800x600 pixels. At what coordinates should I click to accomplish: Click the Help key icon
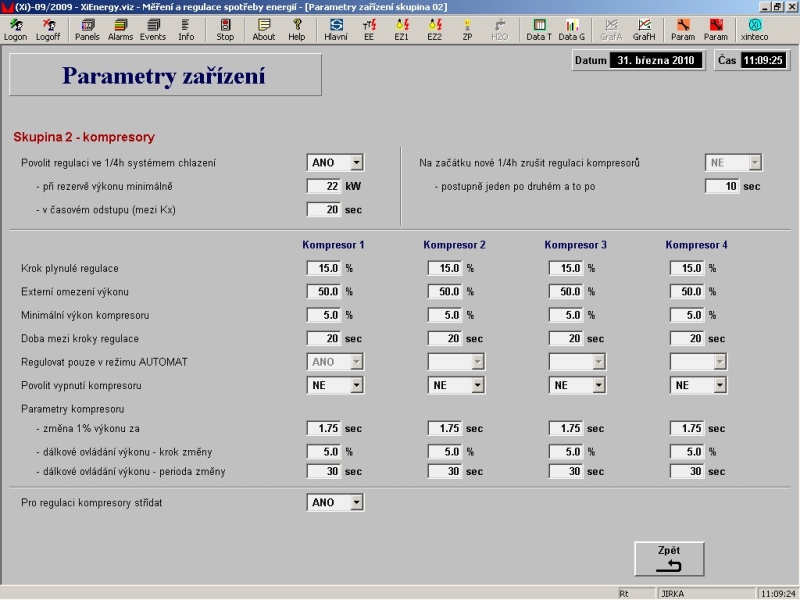coord(296,30)
